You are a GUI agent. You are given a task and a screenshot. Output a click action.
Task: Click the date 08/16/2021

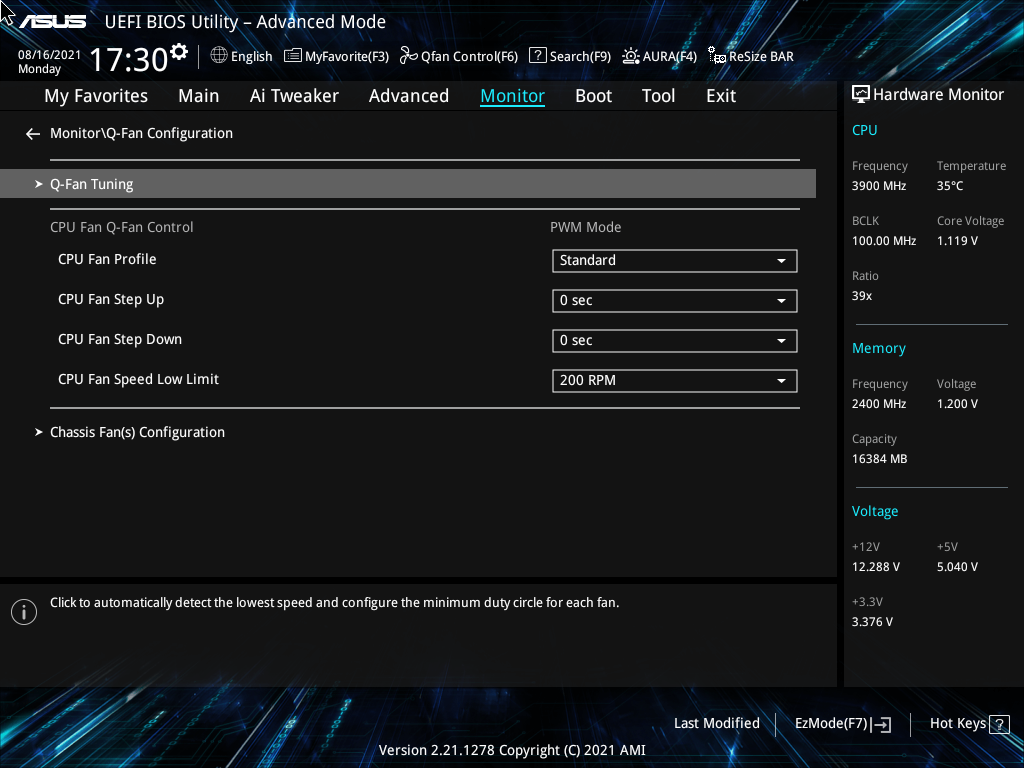coord(50,55)
